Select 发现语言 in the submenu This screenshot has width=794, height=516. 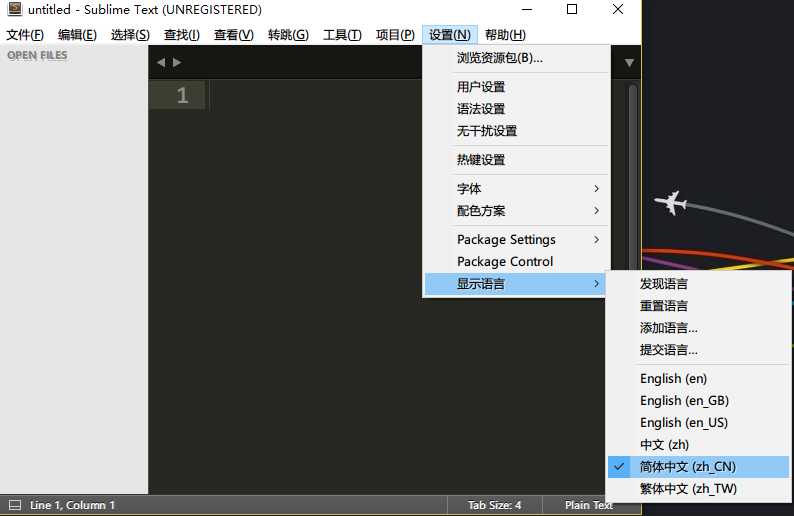[x=698, y=284]
